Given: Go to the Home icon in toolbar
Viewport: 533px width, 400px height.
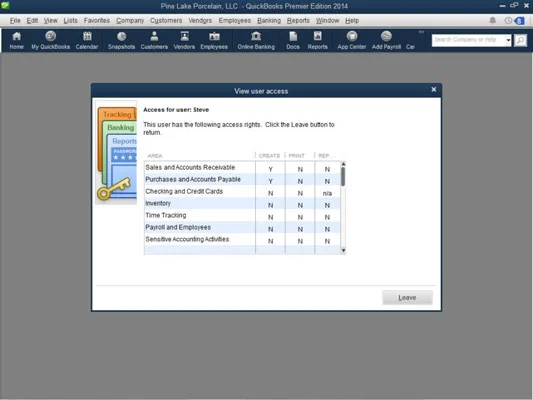Looking at the screenshot, I should (16, 40).
